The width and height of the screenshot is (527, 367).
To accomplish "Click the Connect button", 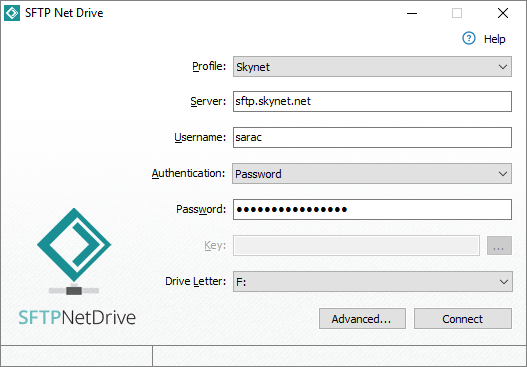I will [x=463, y=319].
